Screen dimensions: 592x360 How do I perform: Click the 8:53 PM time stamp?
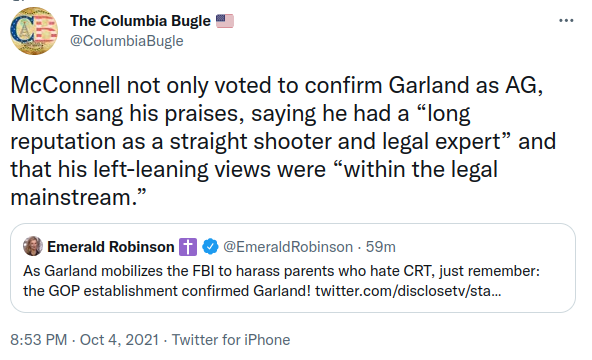click(x=39, y=340)
